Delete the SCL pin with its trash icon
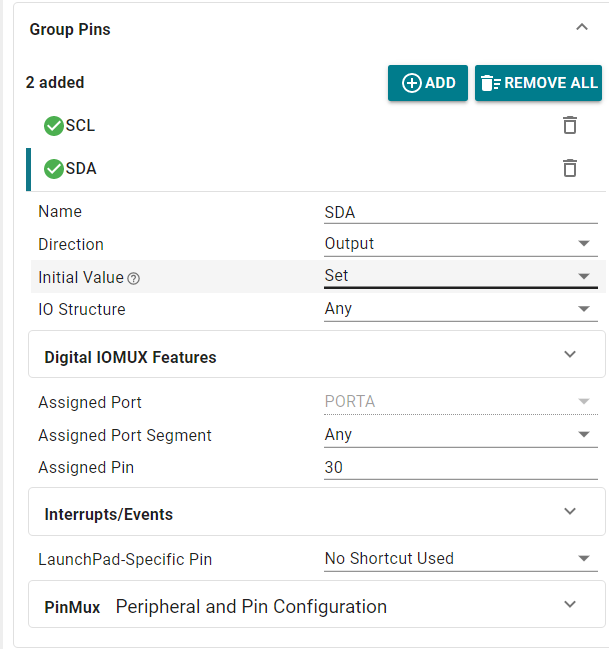The width and height of the screenshot is (609, 649). pyautogui.click(x=570, y=125)
